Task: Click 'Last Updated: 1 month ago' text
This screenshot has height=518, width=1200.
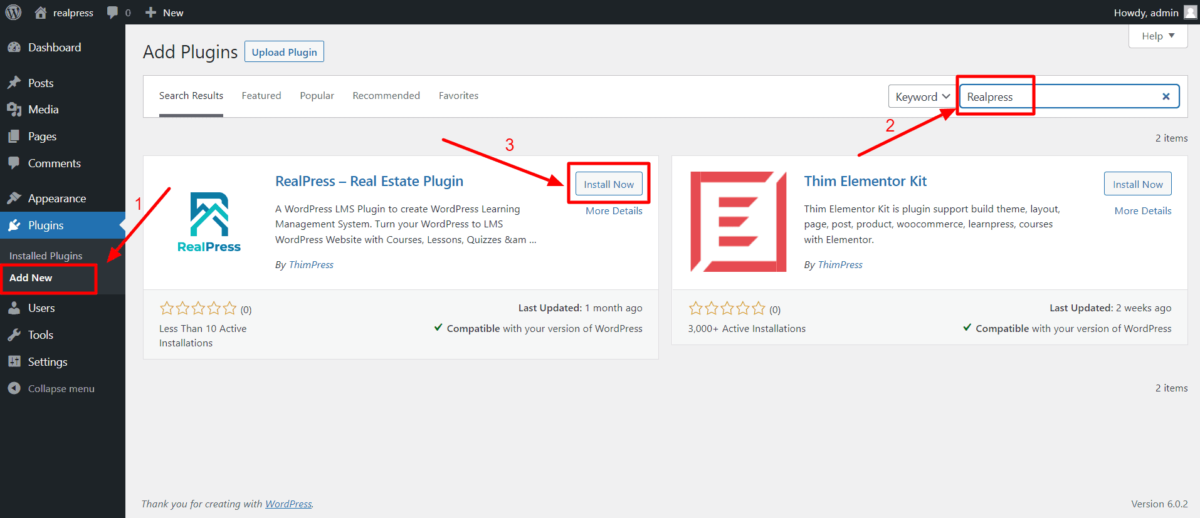Action: click(x=581, y=308)
